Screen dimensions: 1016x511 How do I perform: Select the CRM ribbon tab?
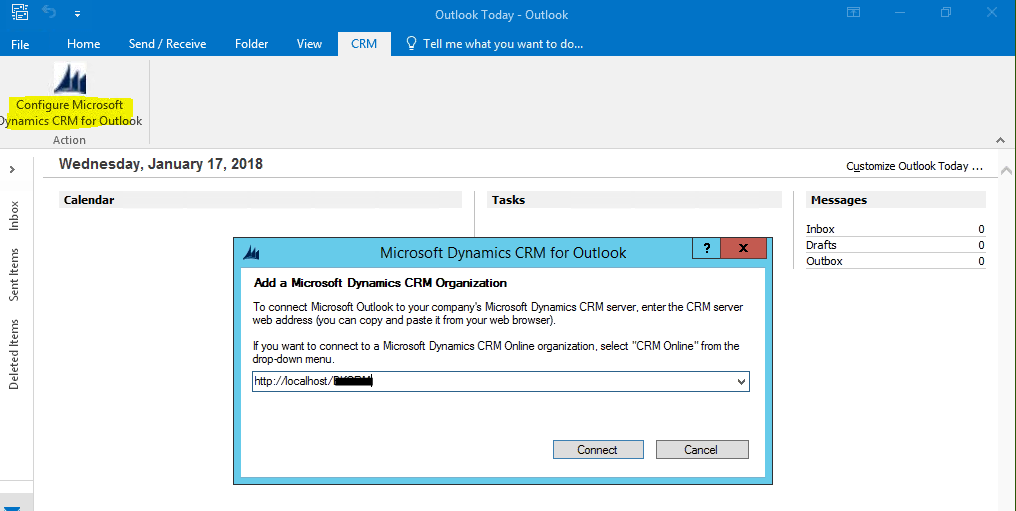click(x=364, y=44)
